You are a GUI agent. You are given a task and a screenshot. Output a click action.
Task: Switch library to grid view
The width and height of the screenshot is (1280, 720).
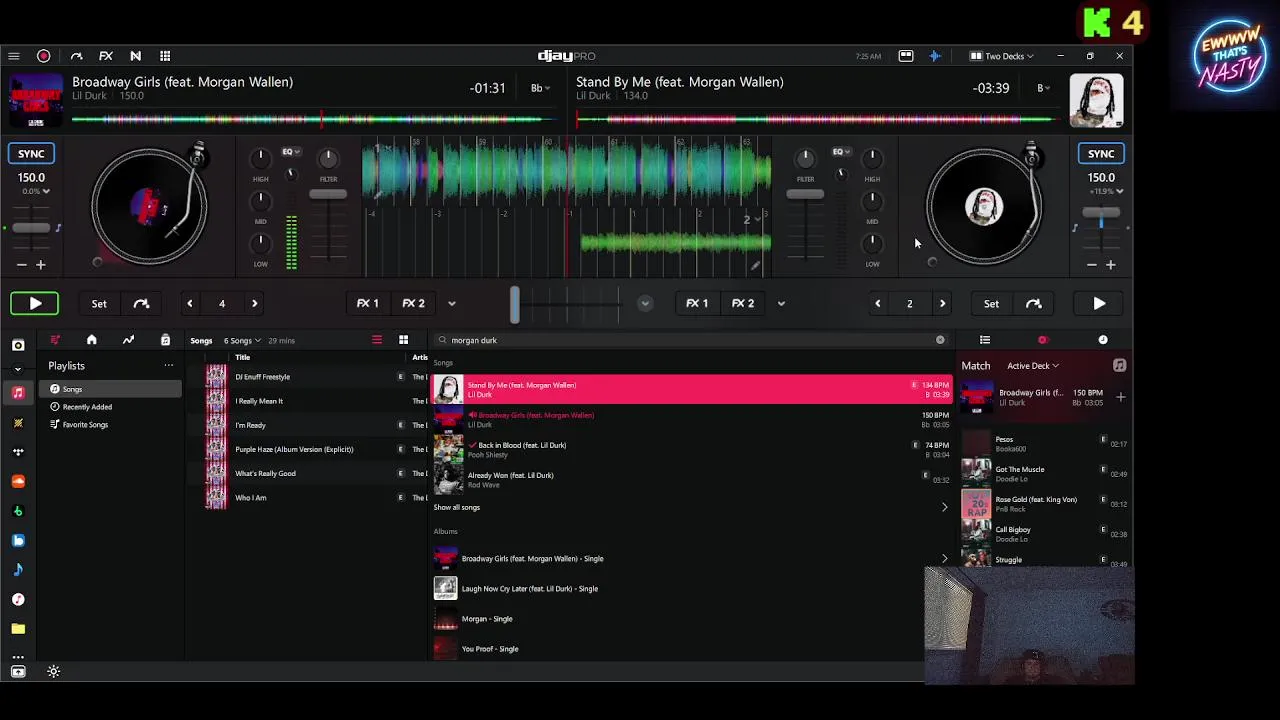404,340
